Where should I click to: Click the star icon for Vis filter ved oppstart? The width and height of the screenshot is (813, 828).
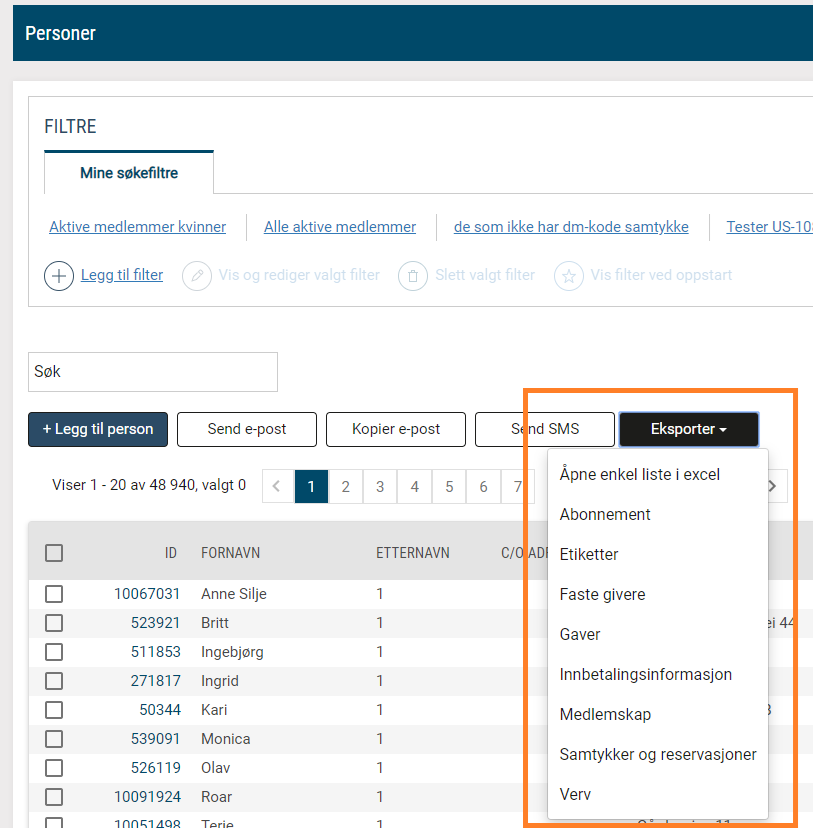coord(569,275)
